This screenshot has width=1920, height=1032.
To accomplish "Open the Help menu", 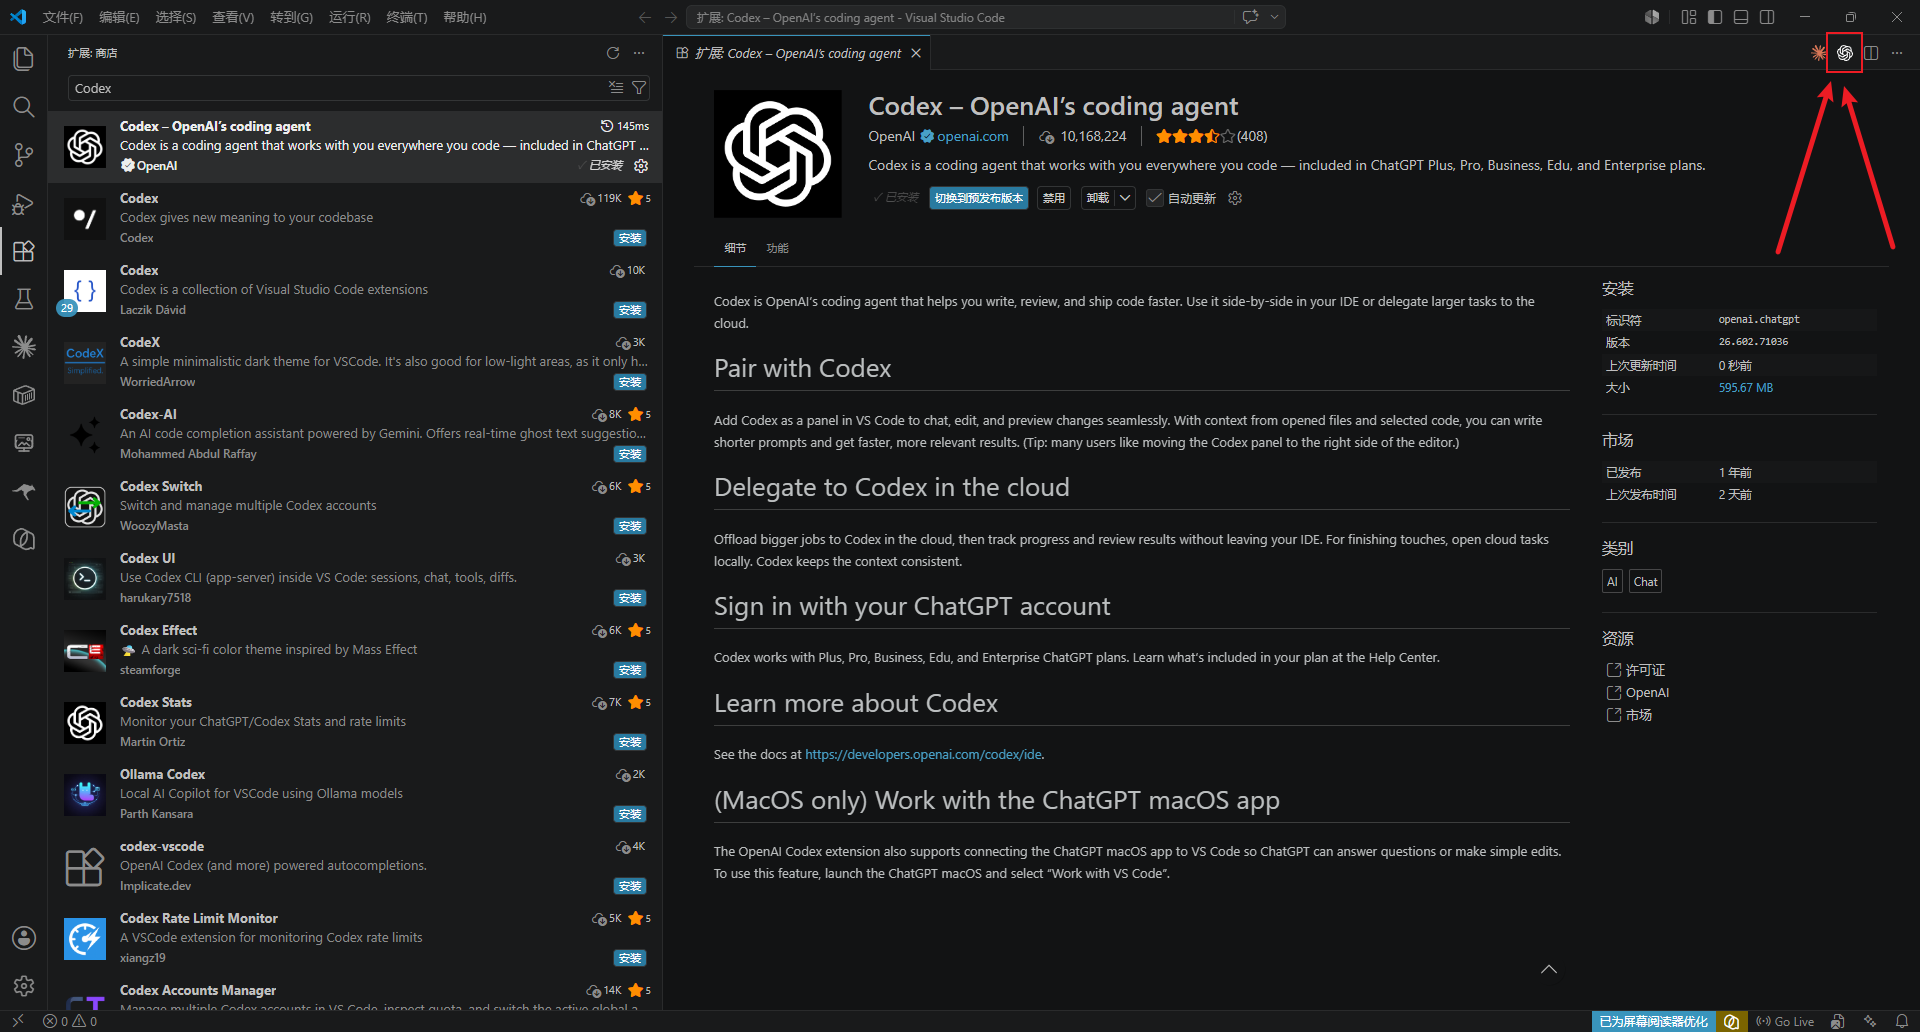I will pos(465,17).
